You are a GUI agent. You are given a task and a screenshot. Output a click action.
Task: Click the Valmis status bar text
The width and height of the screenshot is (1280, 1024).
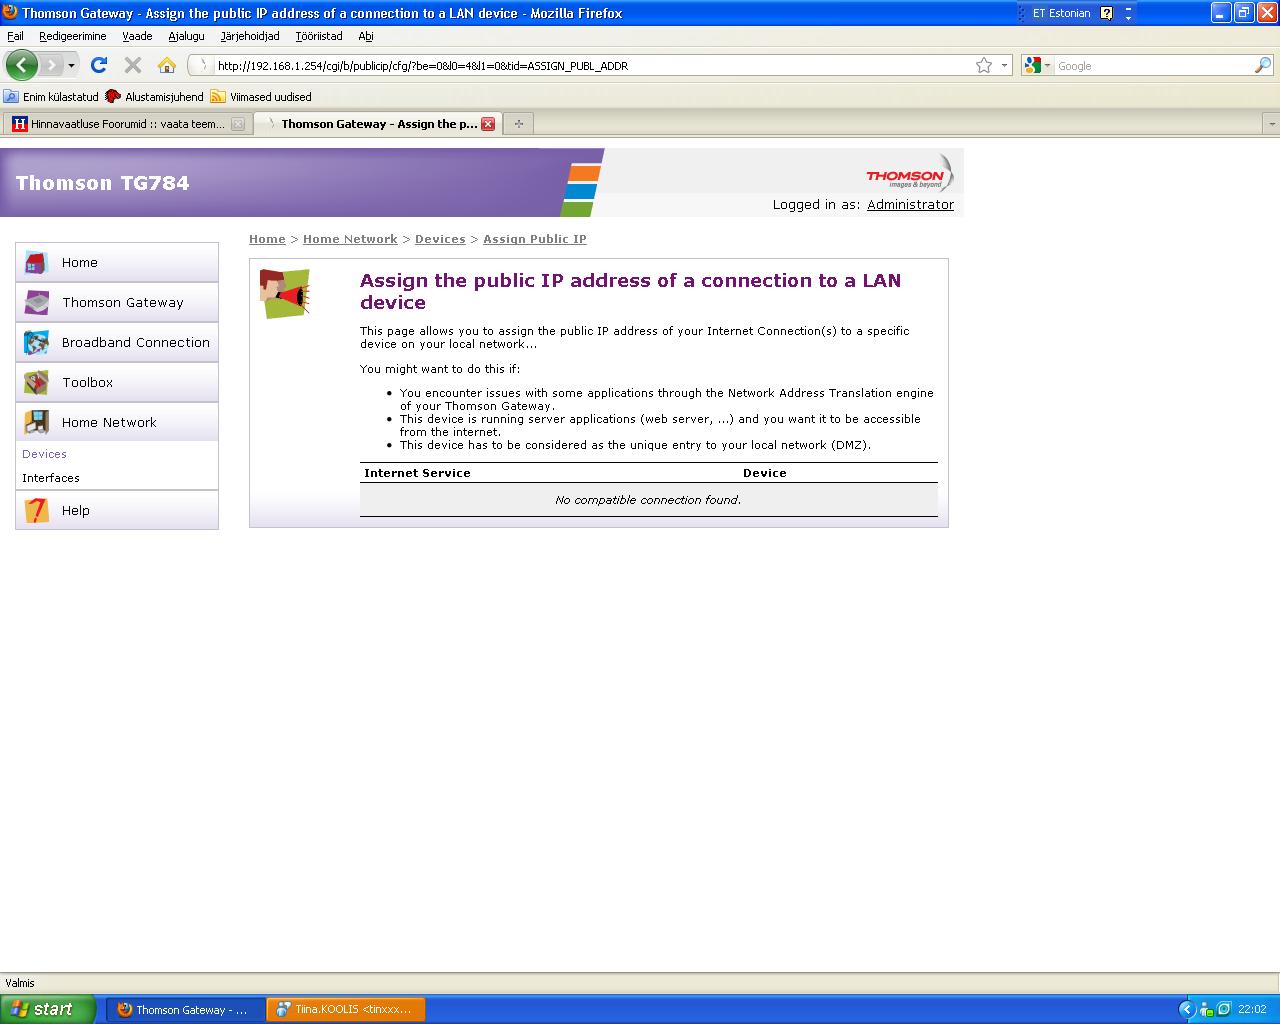point(20,983)
